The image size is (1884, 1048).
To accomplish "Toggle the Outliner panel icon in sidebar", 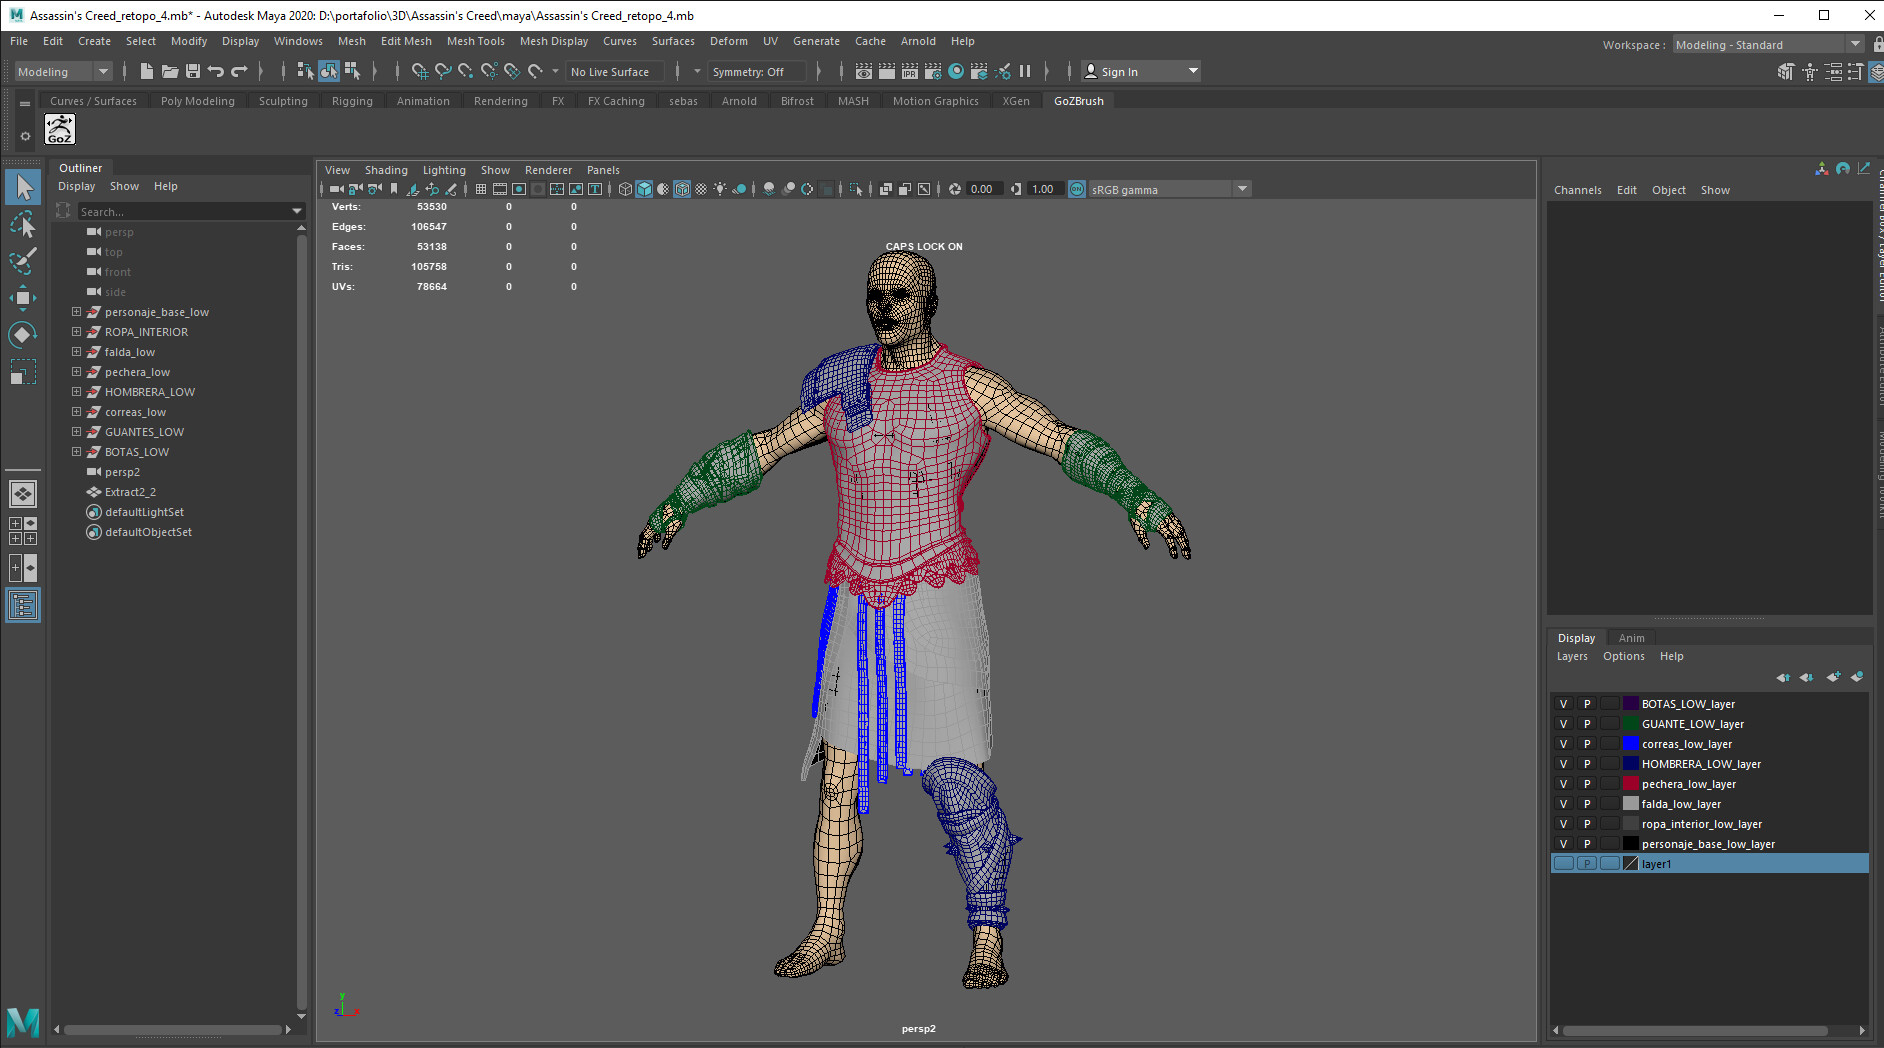I will [x=22, y=606].
